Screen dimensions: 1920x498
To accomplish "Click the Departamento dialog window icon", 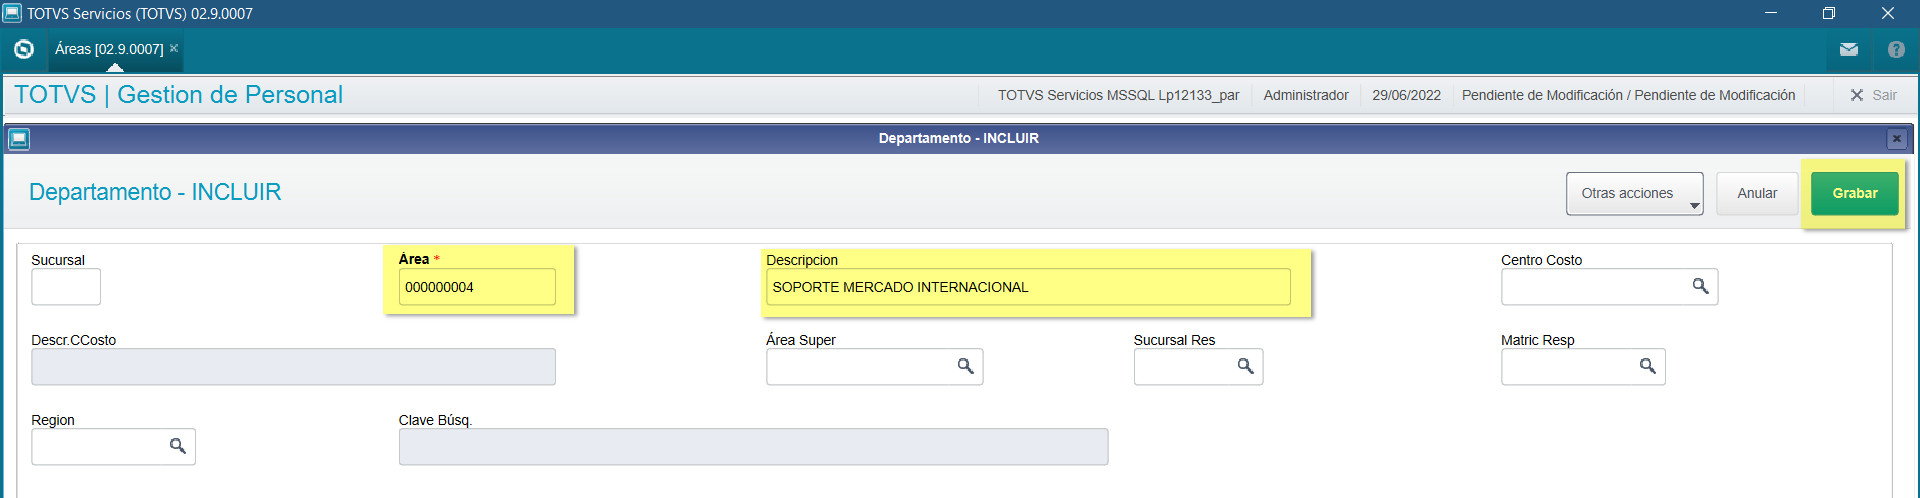I will [19, 139].
